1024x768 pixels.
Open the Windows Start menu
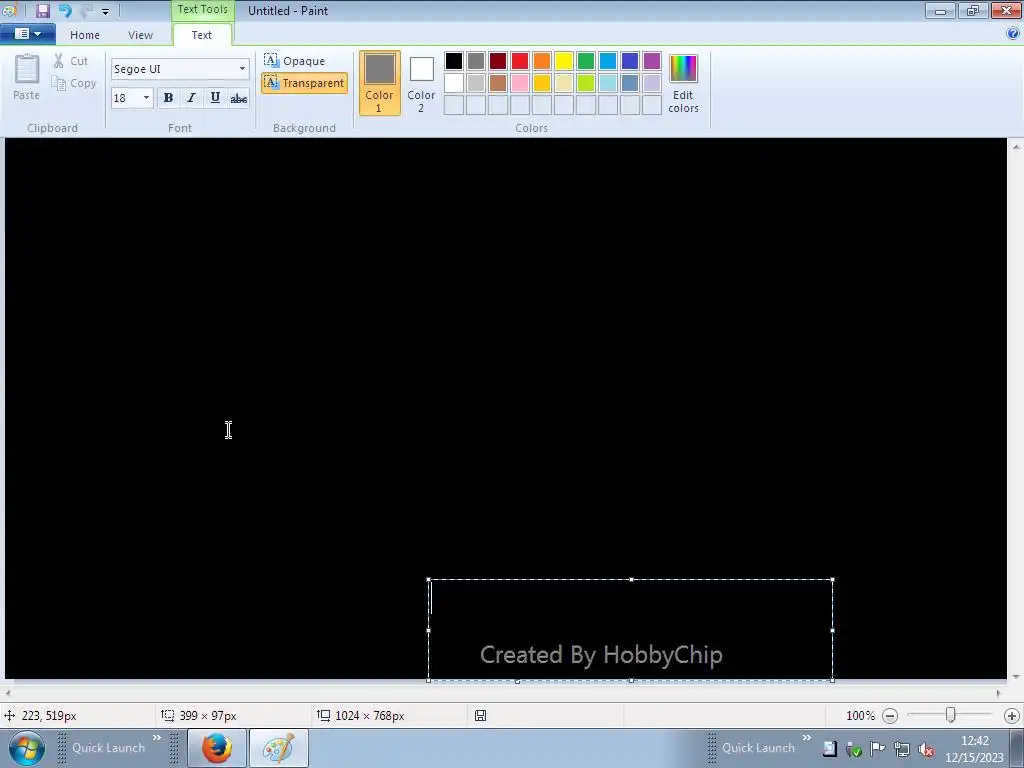[x=27, y=748]
